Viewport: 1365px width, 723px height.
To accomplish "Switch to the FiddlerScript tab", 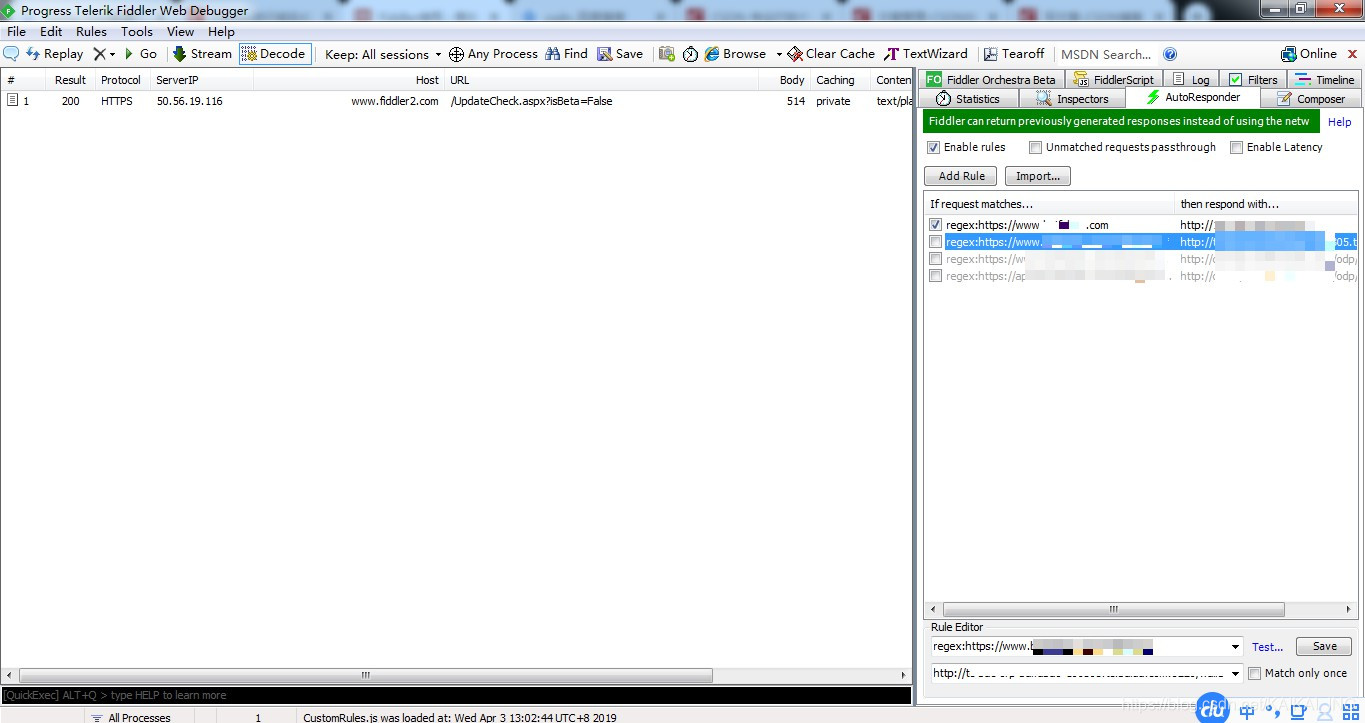I will pos(1113,79).
